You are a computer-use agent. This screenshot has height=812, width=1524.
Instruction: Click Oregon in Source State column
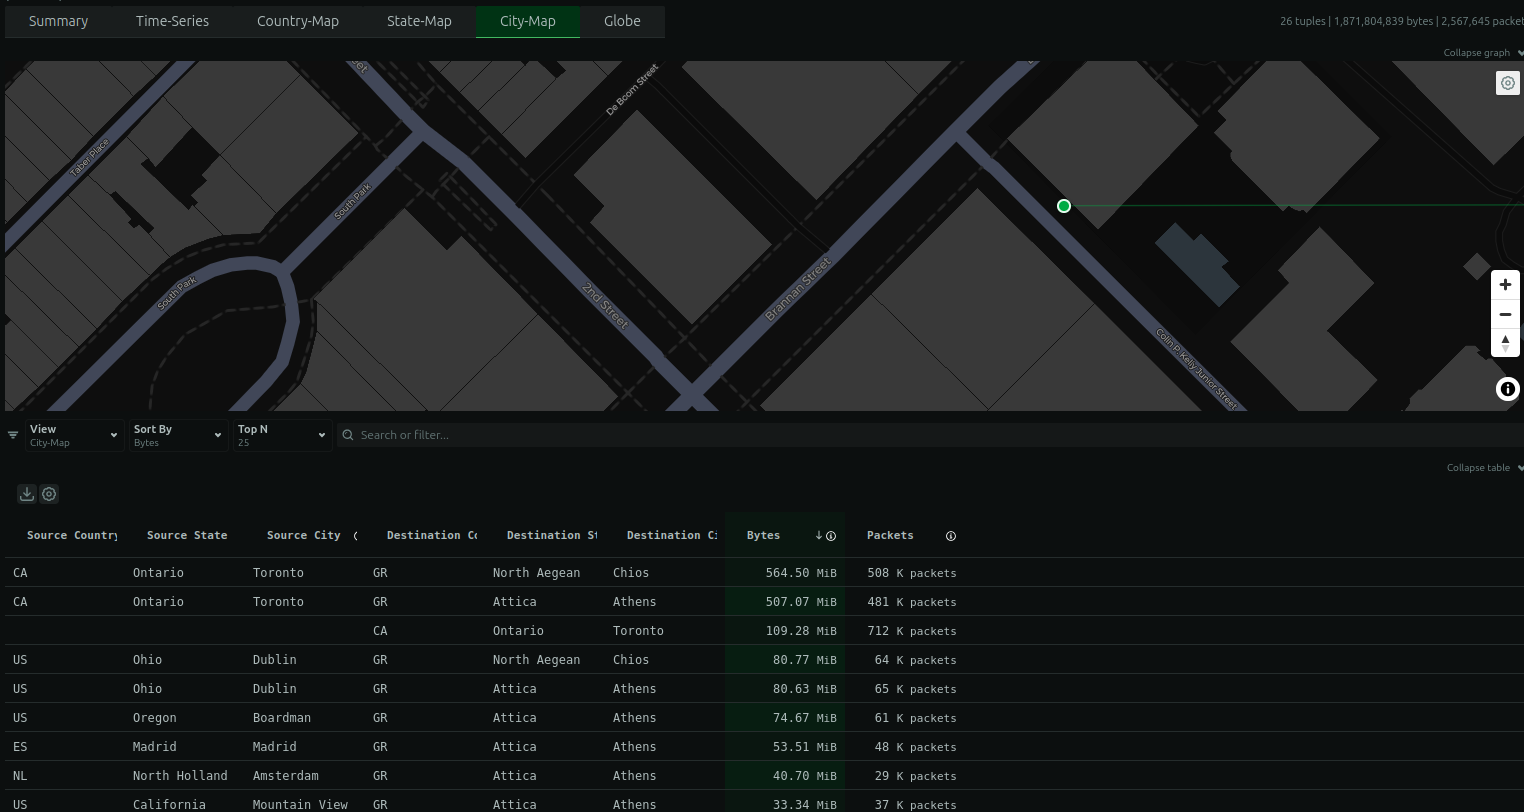[x=155, y=718]
